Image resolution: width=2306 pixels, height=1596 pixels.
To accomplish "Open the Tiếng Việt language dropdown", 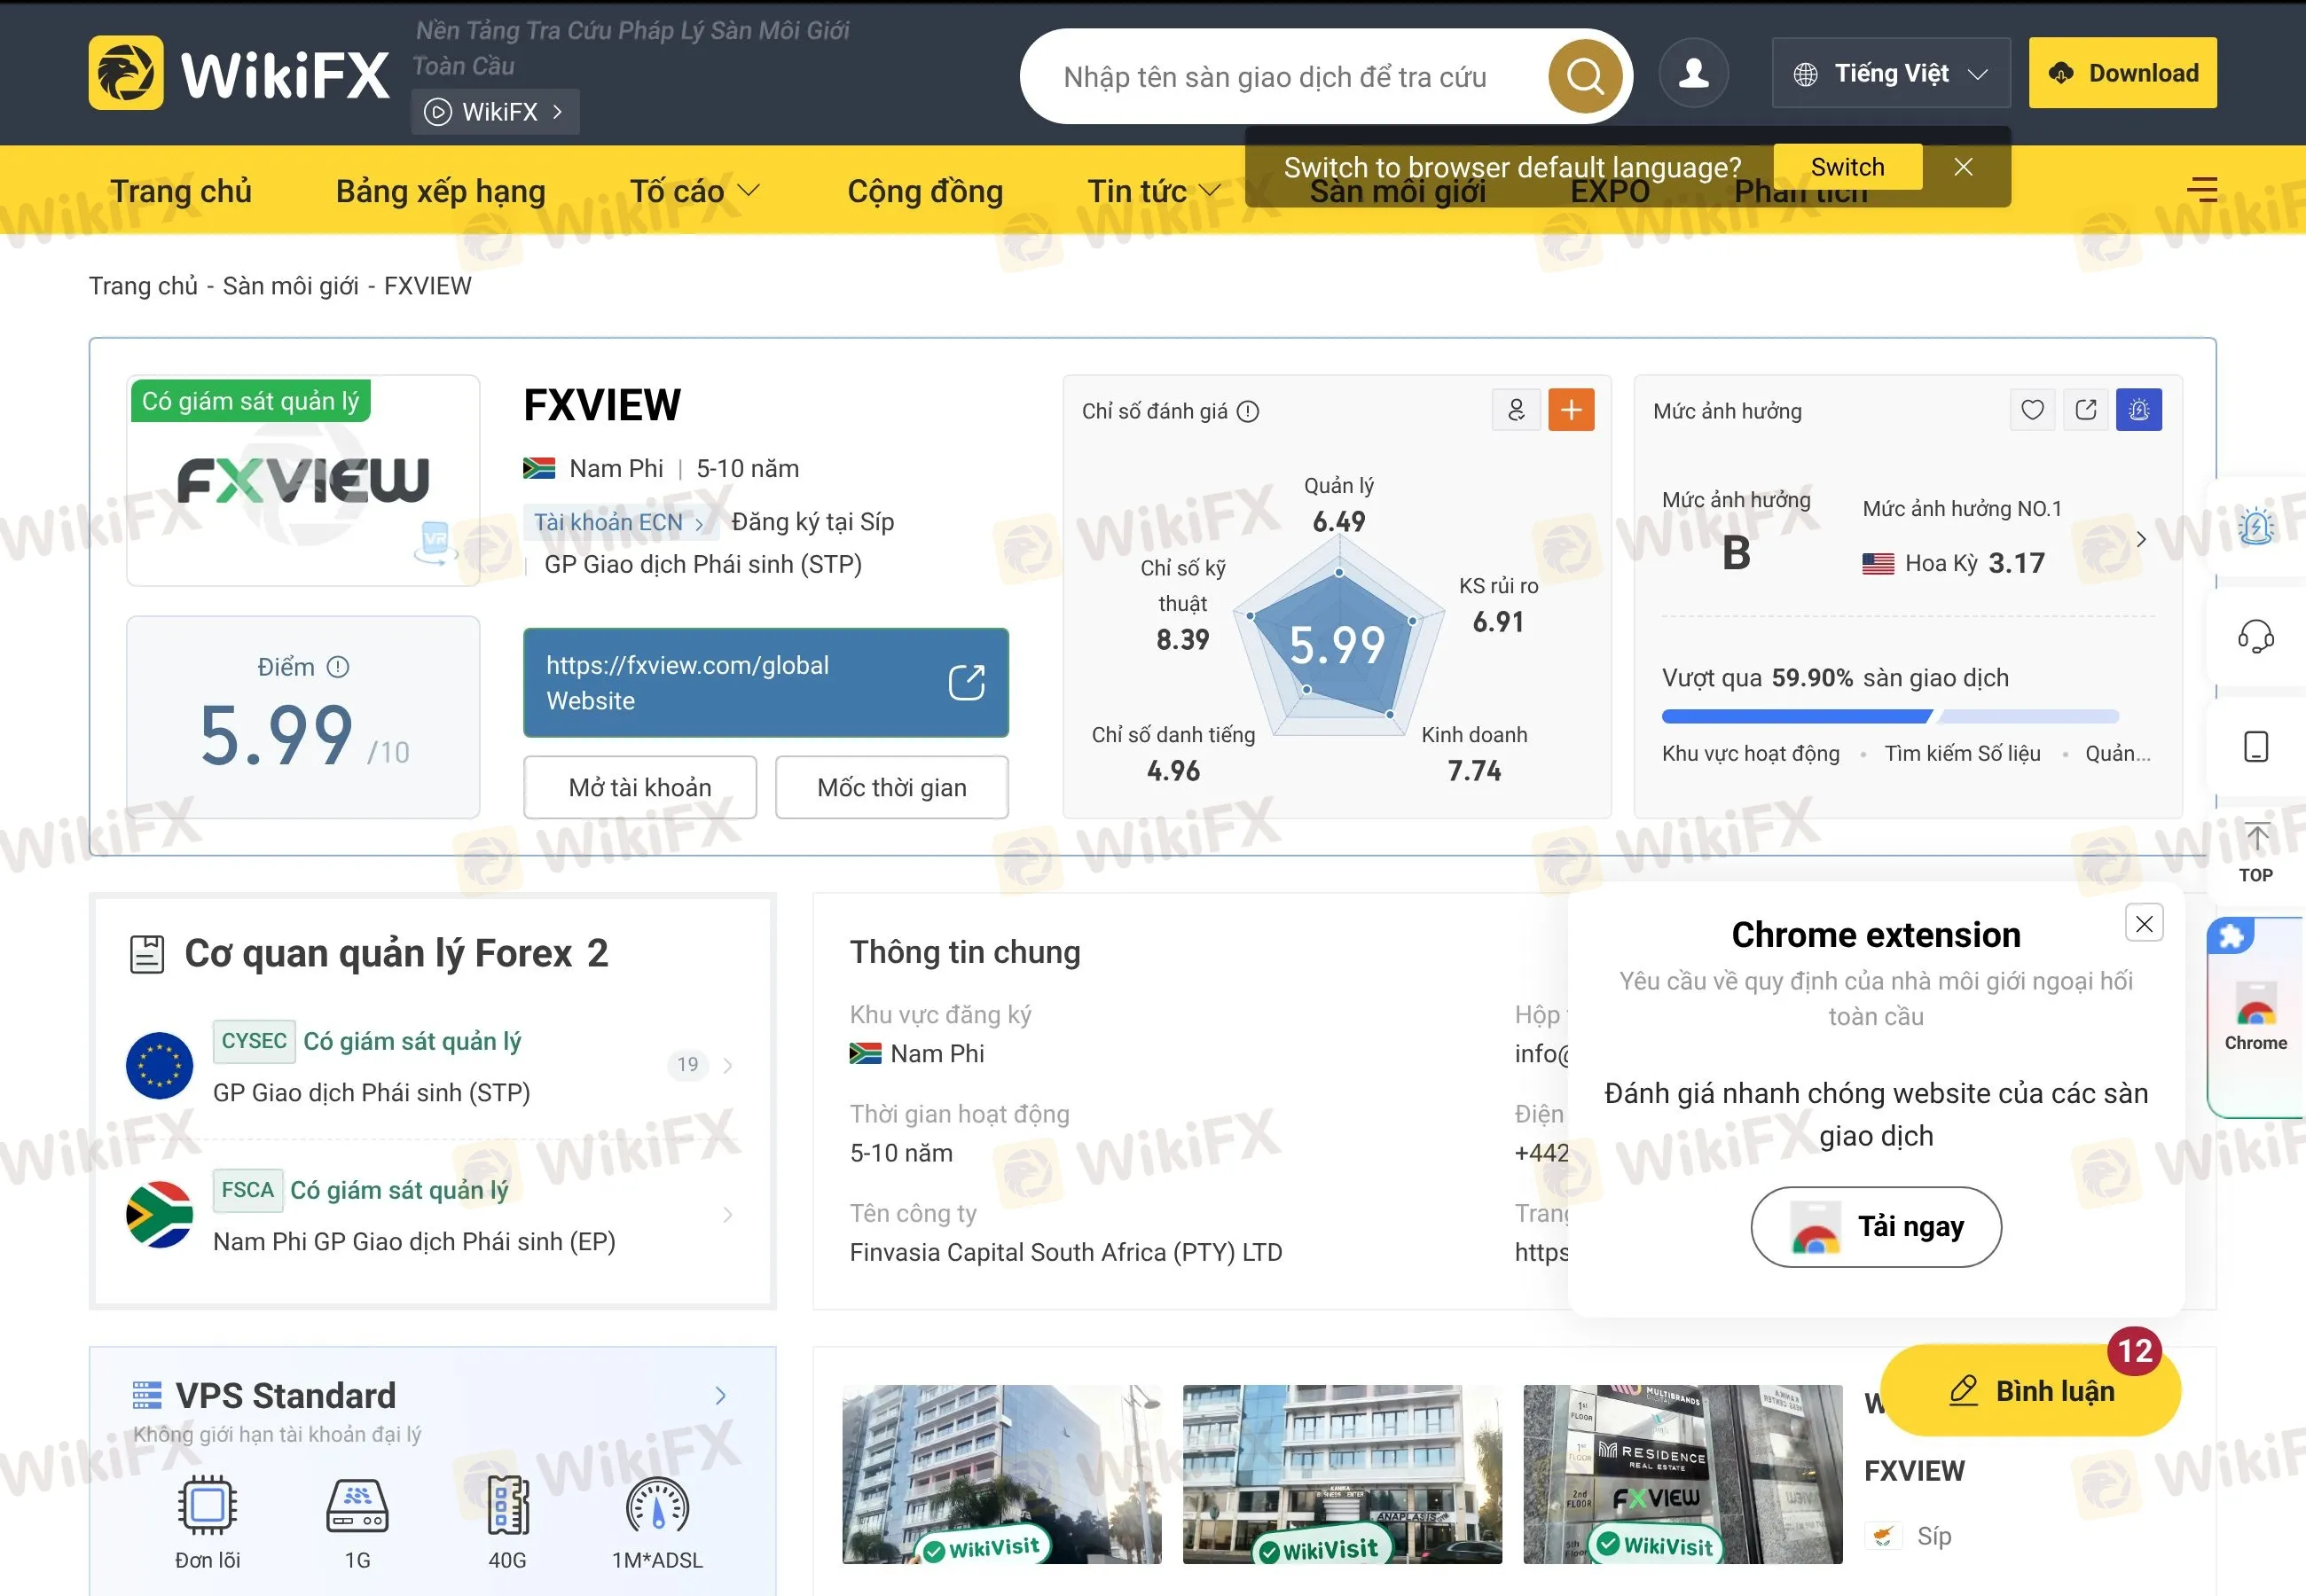I will (x=1890, y=73).
